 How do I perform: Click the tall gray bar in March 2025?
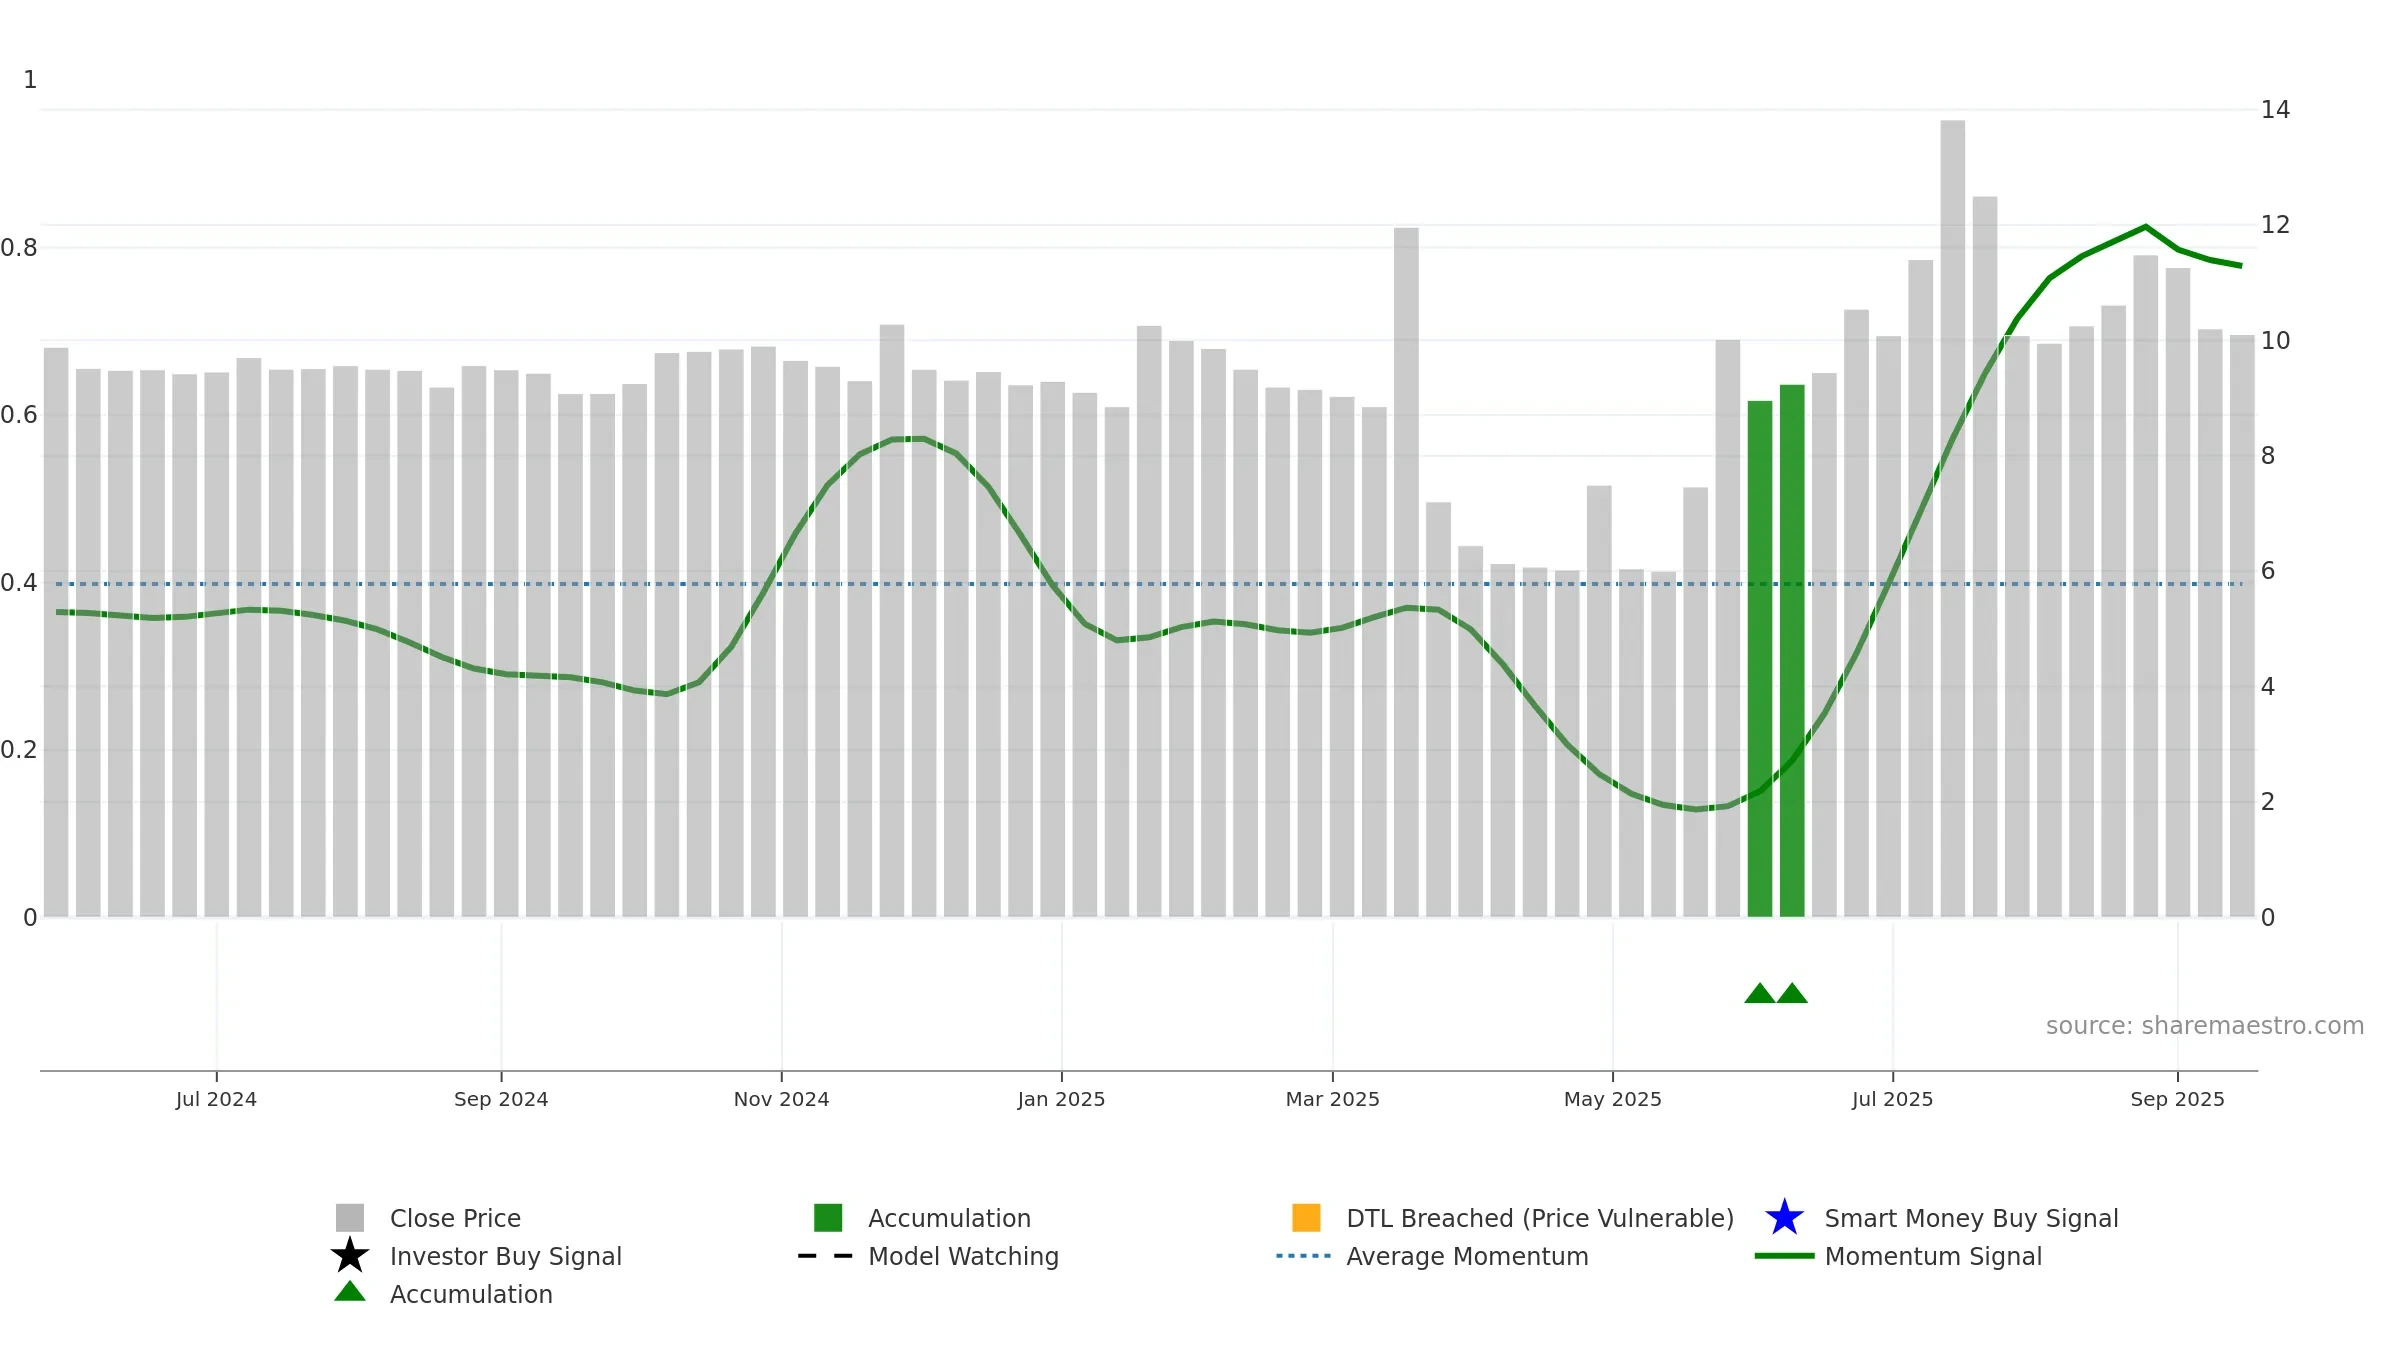[1406, 572]
